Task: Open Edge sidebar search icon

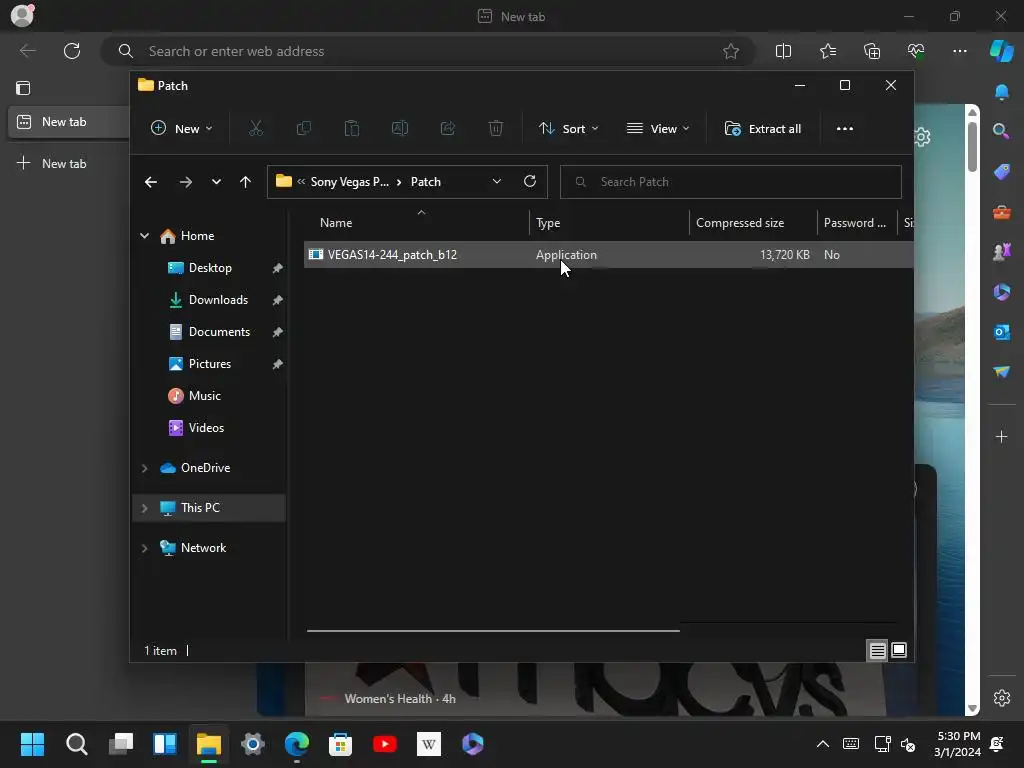Action: [x=1001, y=131]
